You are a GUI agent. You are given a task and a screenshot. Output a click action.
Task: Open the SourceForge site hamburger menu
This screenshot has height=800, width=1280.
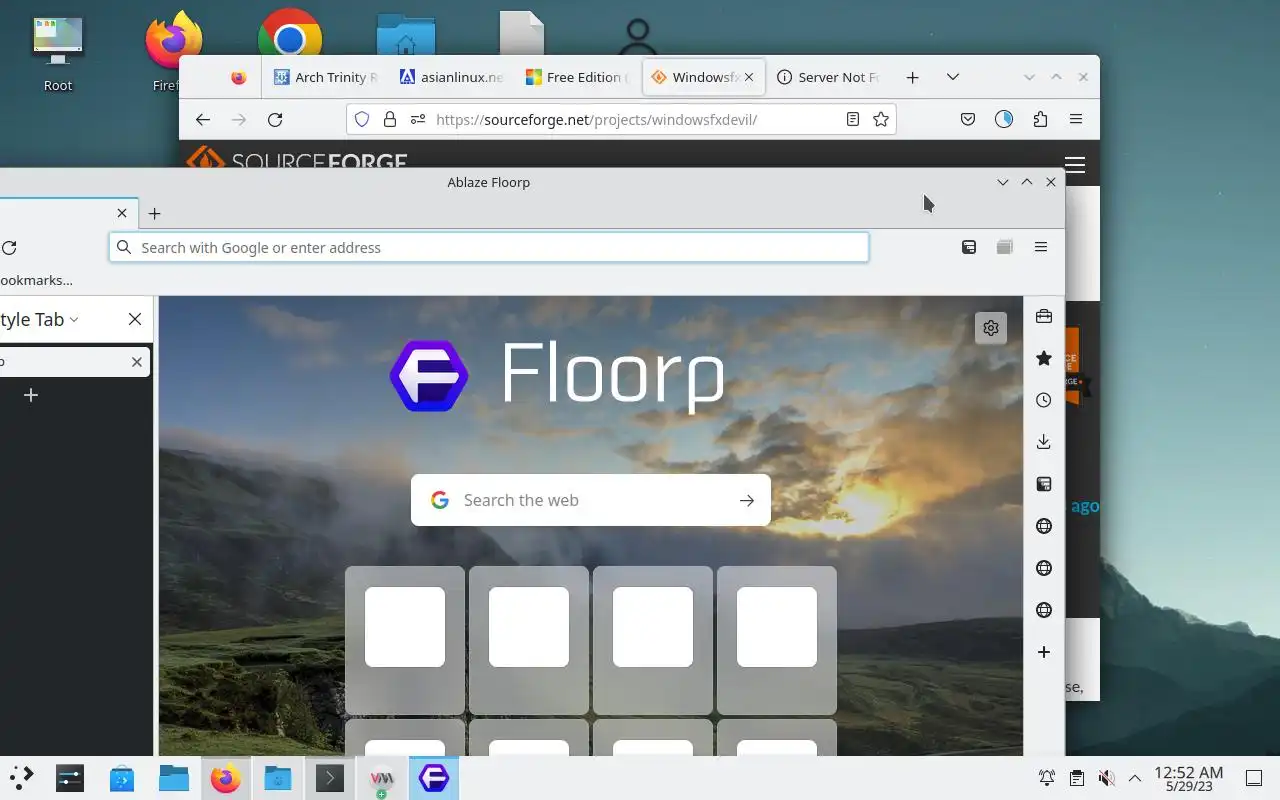point(1075,165)
